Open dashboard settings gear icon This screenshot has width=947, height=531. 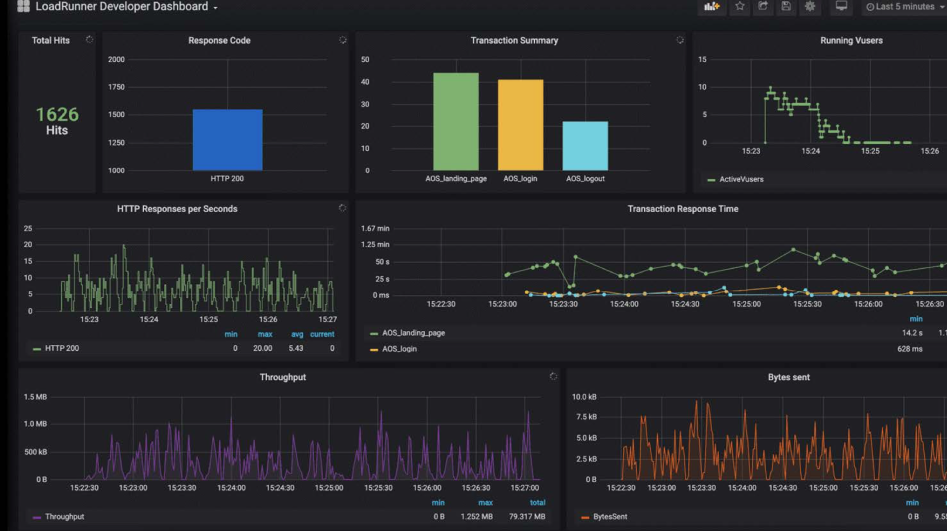(x=810, y=7)
